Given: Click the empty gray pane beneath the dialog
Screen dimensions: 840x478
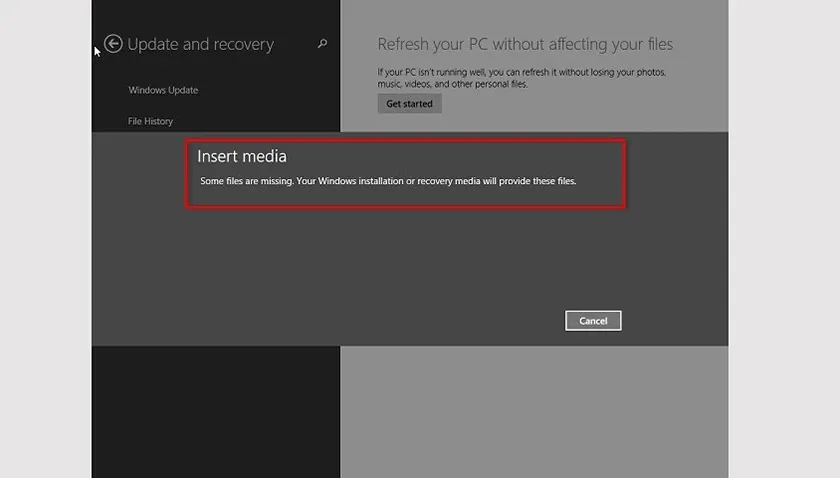Looking at the screenshot, I should click(534, 412).
